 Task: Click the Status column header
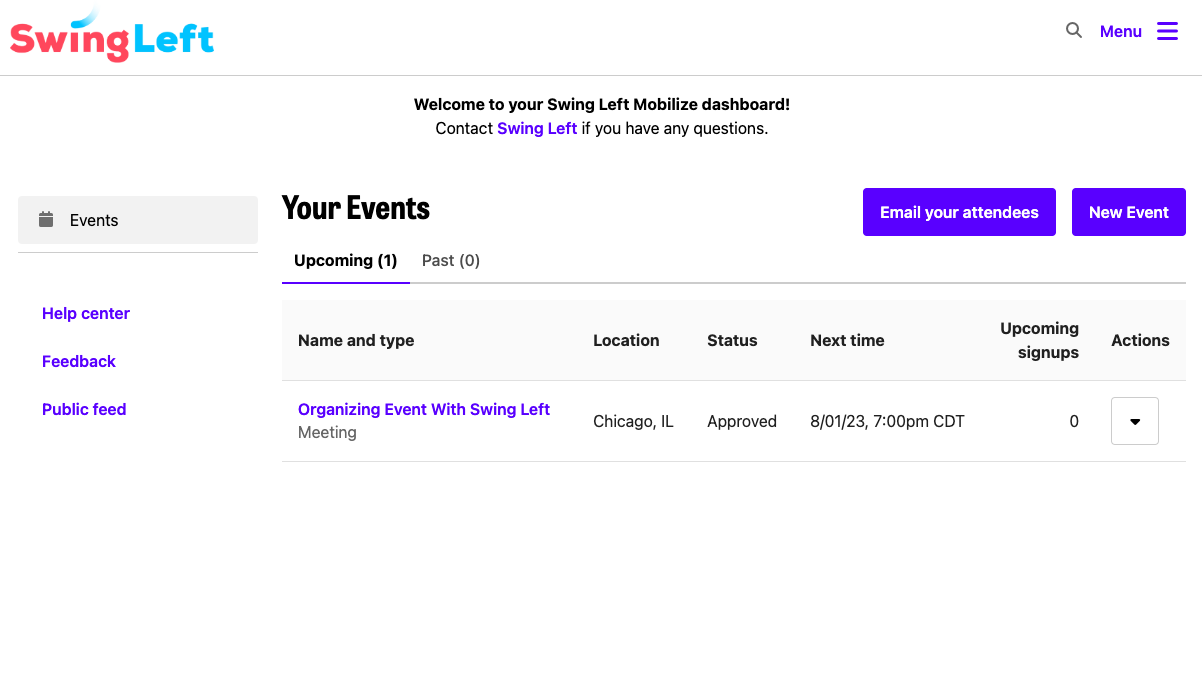(x=732, y=340)
